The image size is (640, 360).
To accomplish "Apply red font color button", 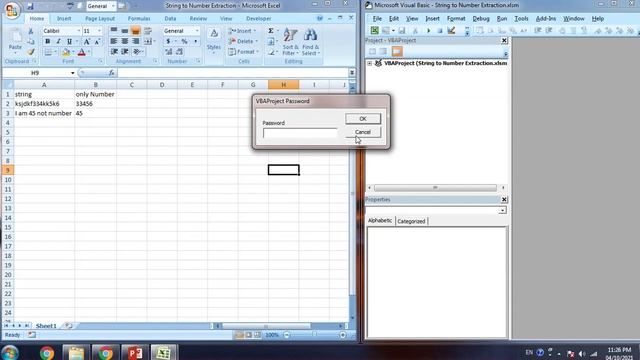I will (x=81, y=52).
